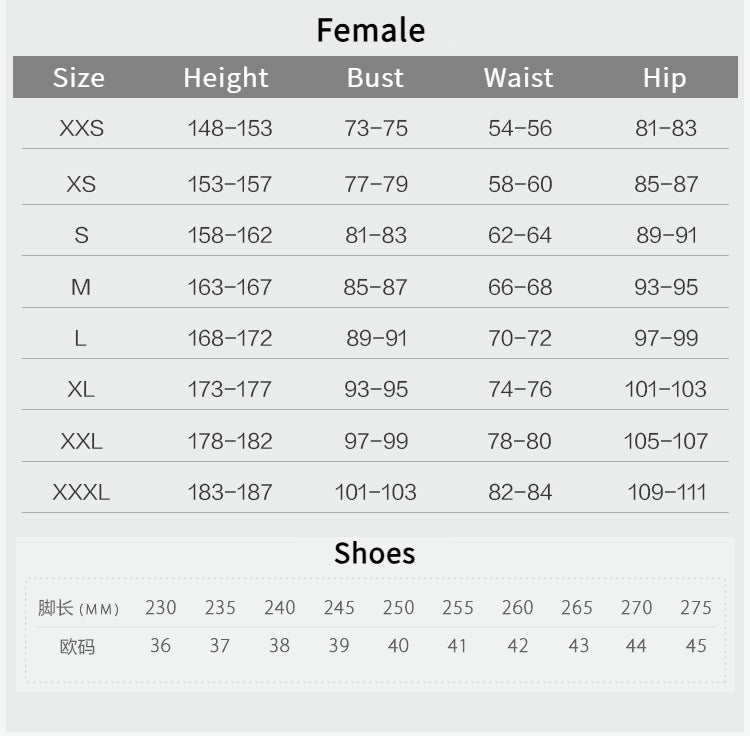Click the XXXL size label
750x736 pixels.
(x=81, y=492)
